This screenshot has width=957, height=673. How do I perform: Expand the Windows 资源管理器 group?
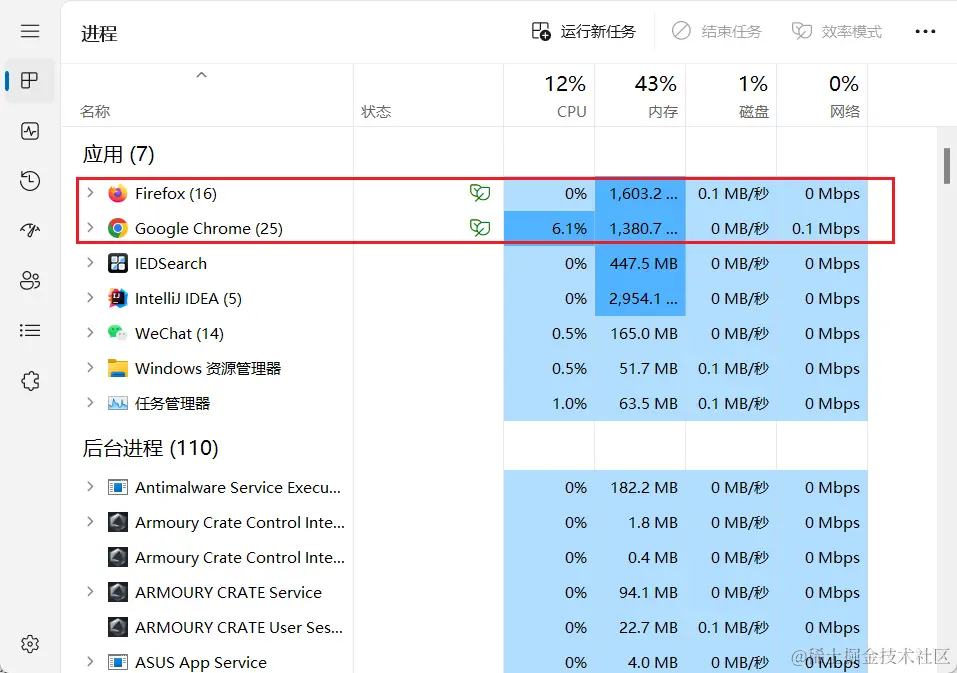90,367
